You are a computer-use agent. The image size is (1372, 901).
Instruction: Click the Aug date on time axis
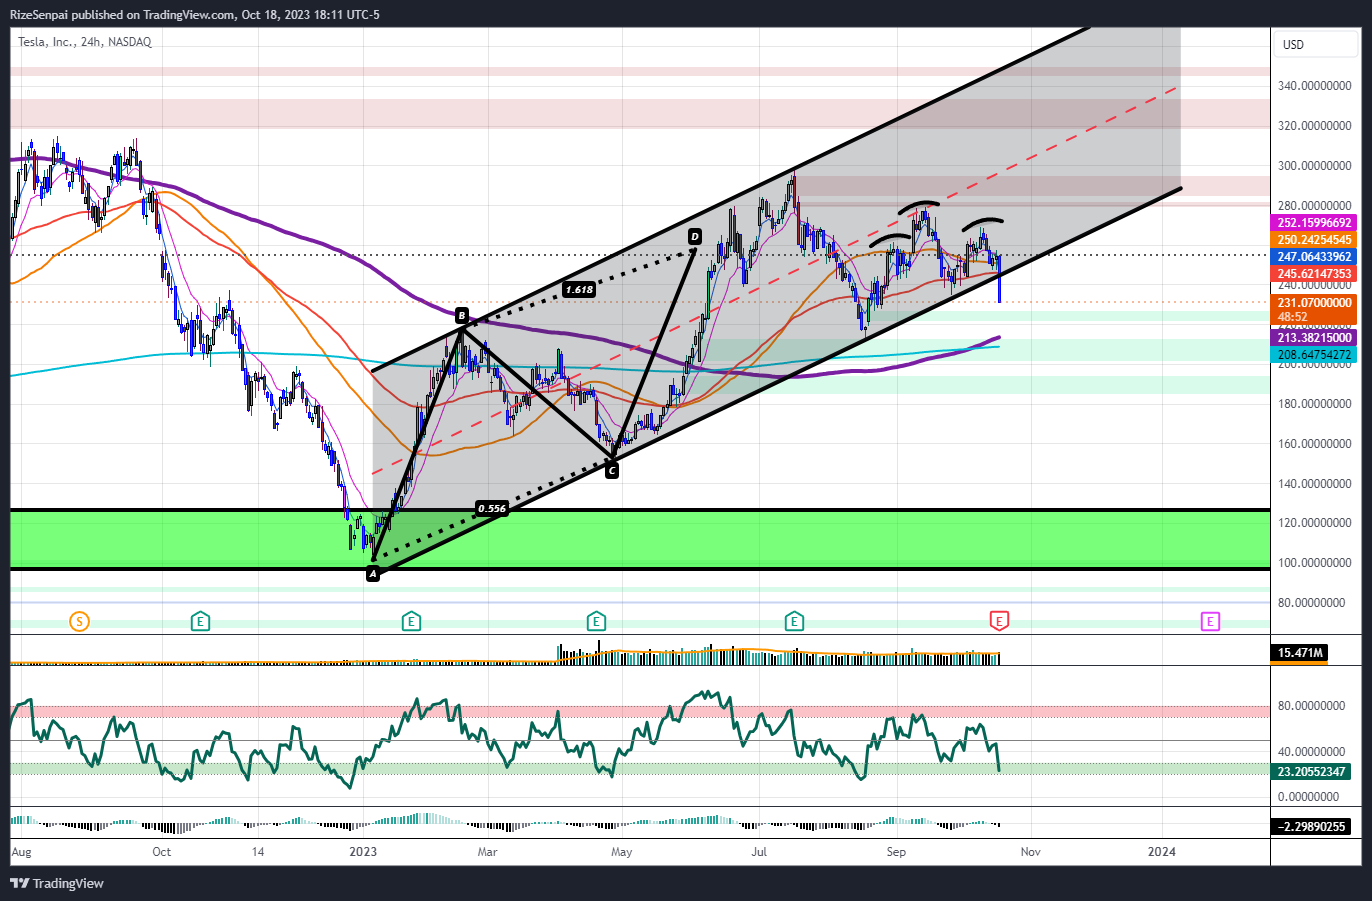click(x=21, y=852)
